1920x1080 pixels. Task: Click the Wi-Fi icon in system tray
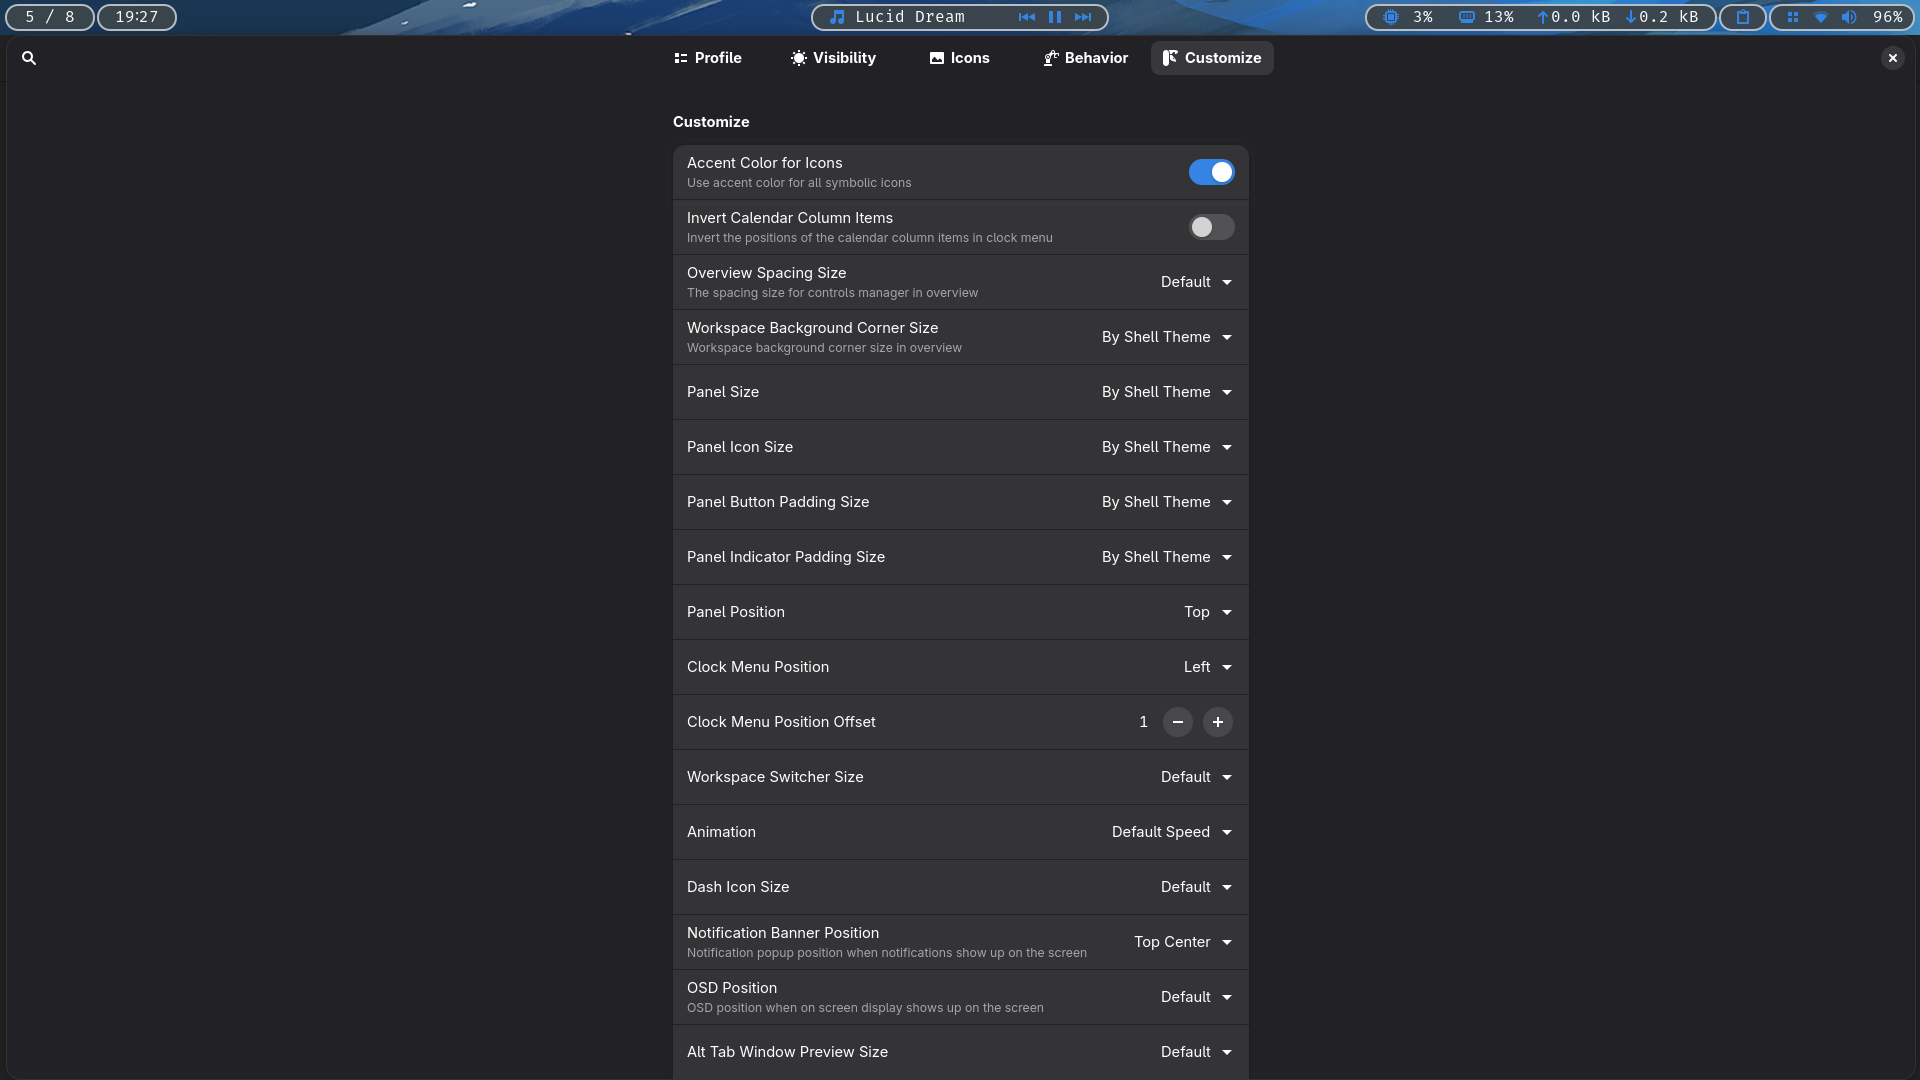(1821, 17)
